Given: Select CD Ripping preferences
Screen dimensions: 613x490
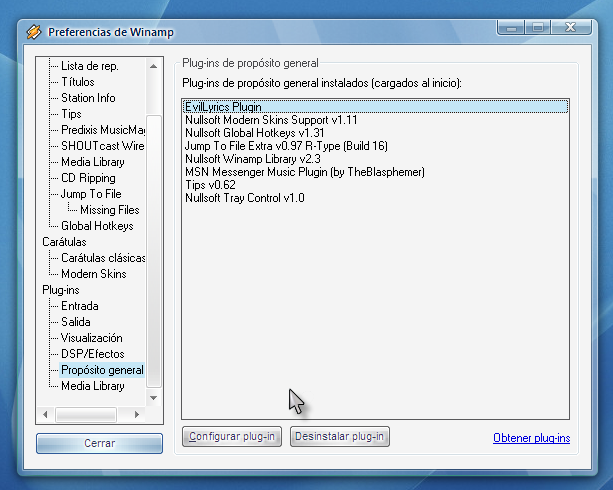Looking at the screenshot, I should pyautogui.click(x=88, y=178).
